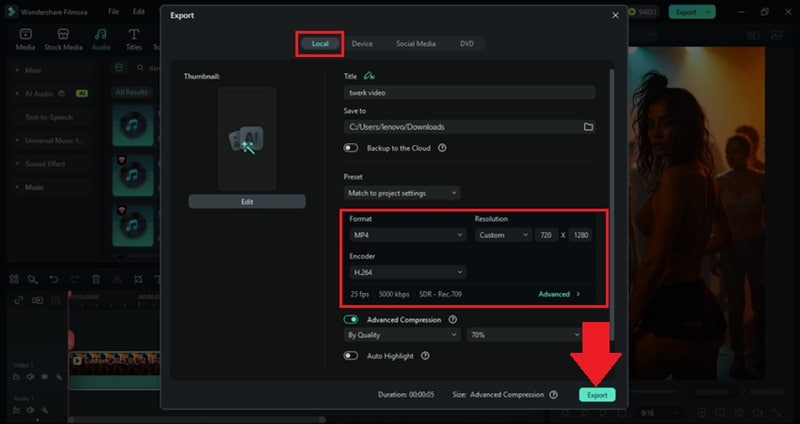Toggle Backup to the Cloud switch
The image size is (800, 424).
click(x=351, y=148)
